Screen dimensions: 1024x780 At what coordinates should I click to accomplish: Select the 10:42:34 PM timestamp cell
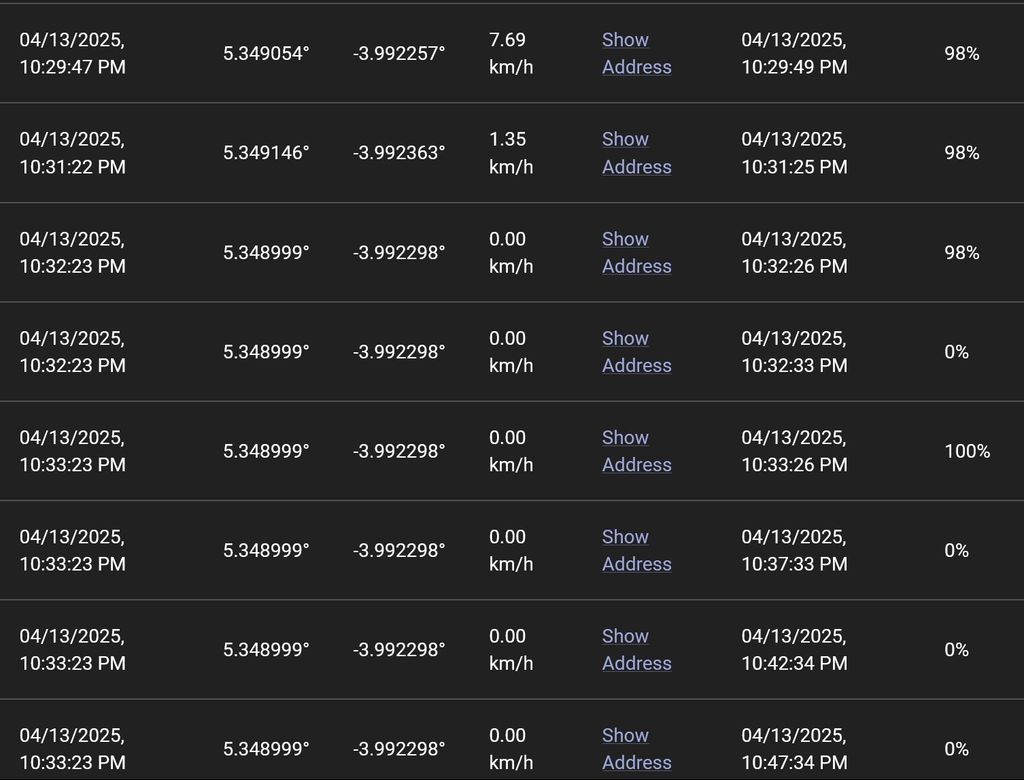[x=794, y=649]
